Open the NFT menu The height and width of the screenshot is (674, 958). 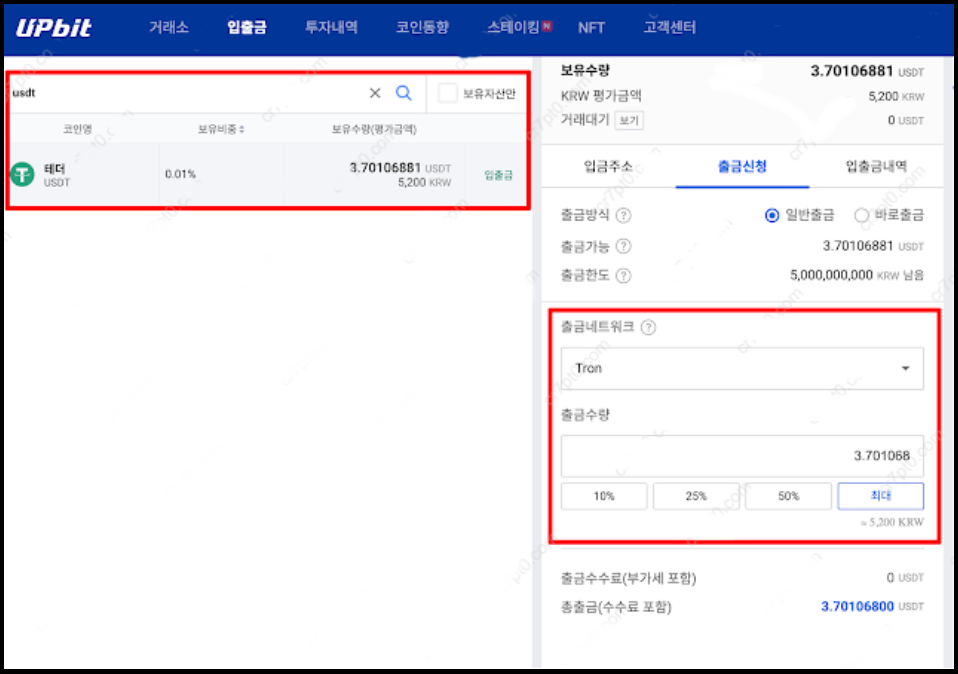(591, 27)
